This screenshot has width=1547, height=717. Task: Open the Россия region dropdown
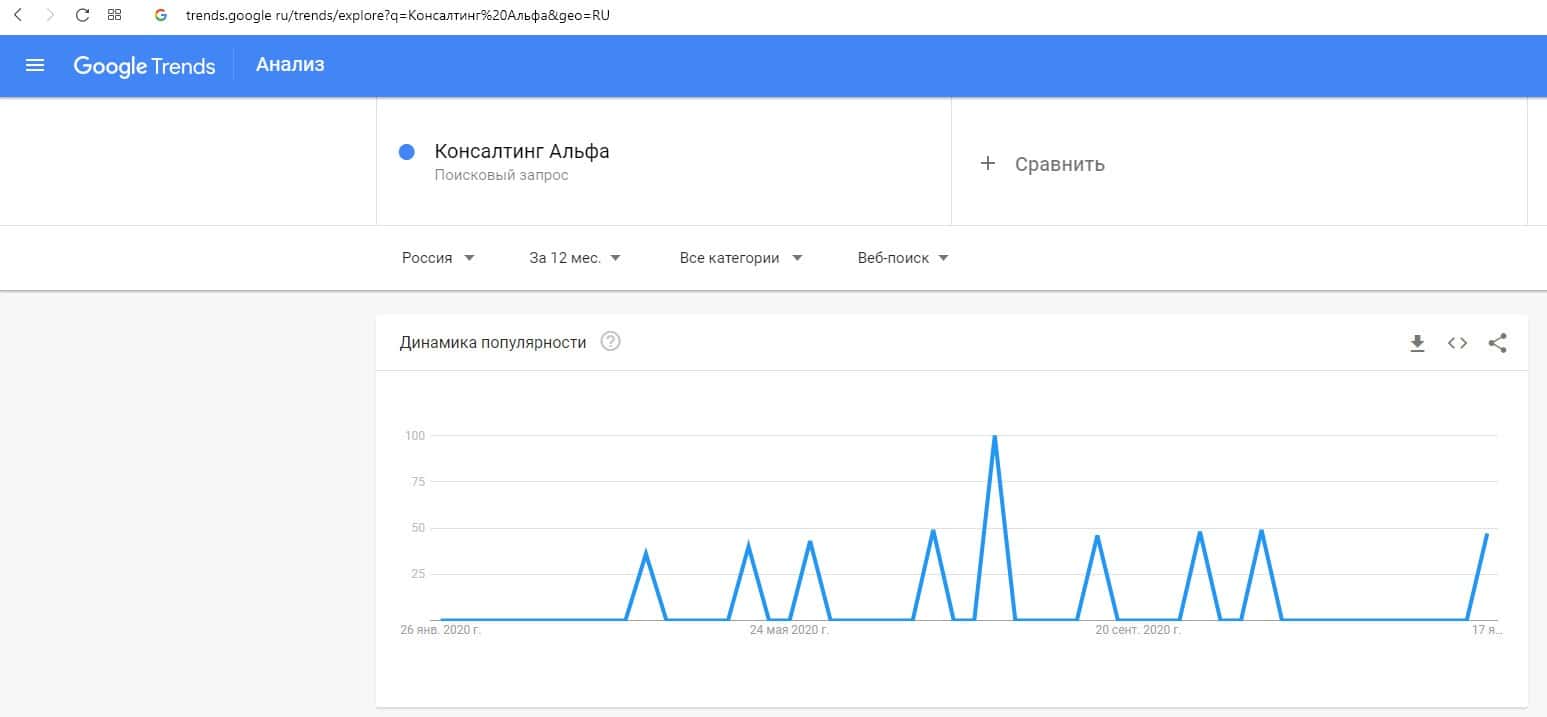click(x=438, y=258)
